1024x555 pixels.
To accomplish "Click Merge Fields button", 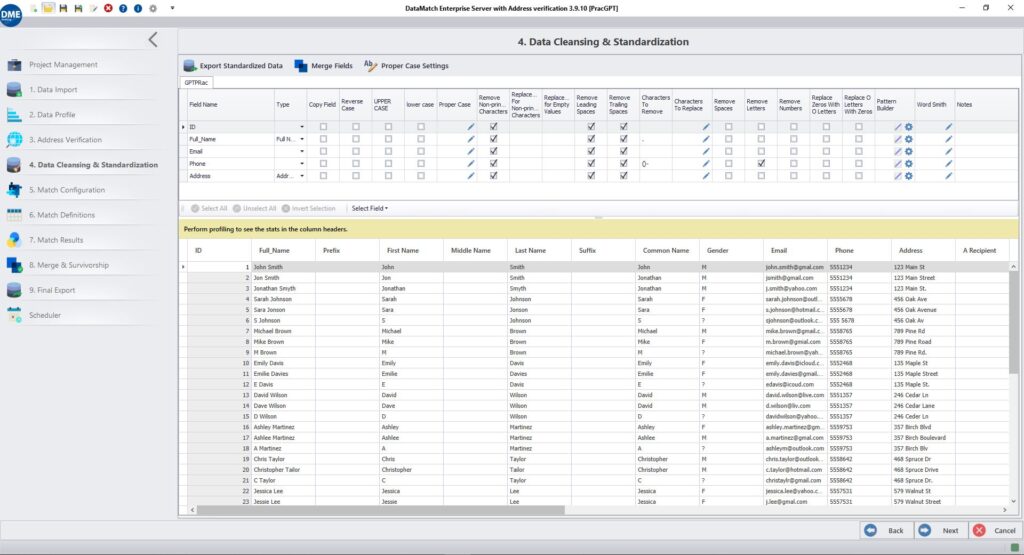I will coord(323,66).
